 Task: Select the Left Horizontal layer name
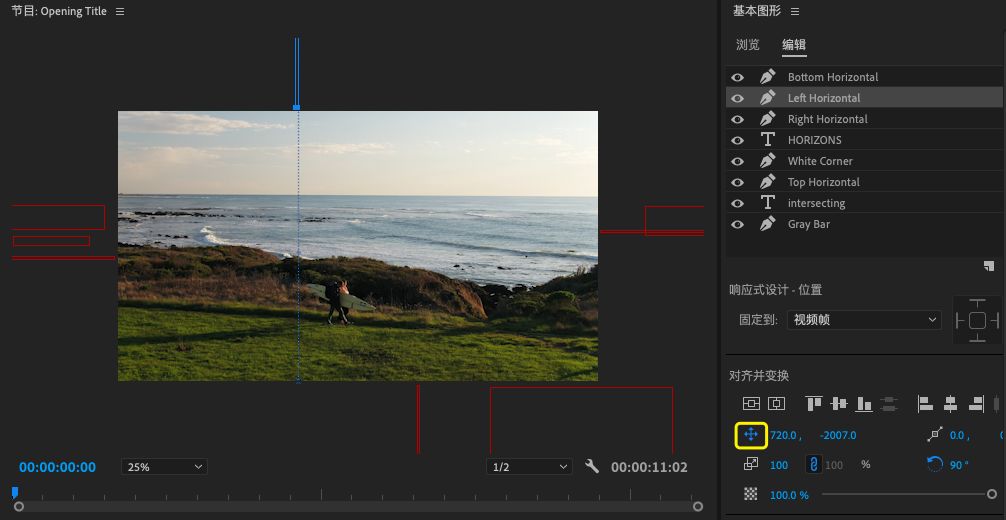(x=824, y=98)
